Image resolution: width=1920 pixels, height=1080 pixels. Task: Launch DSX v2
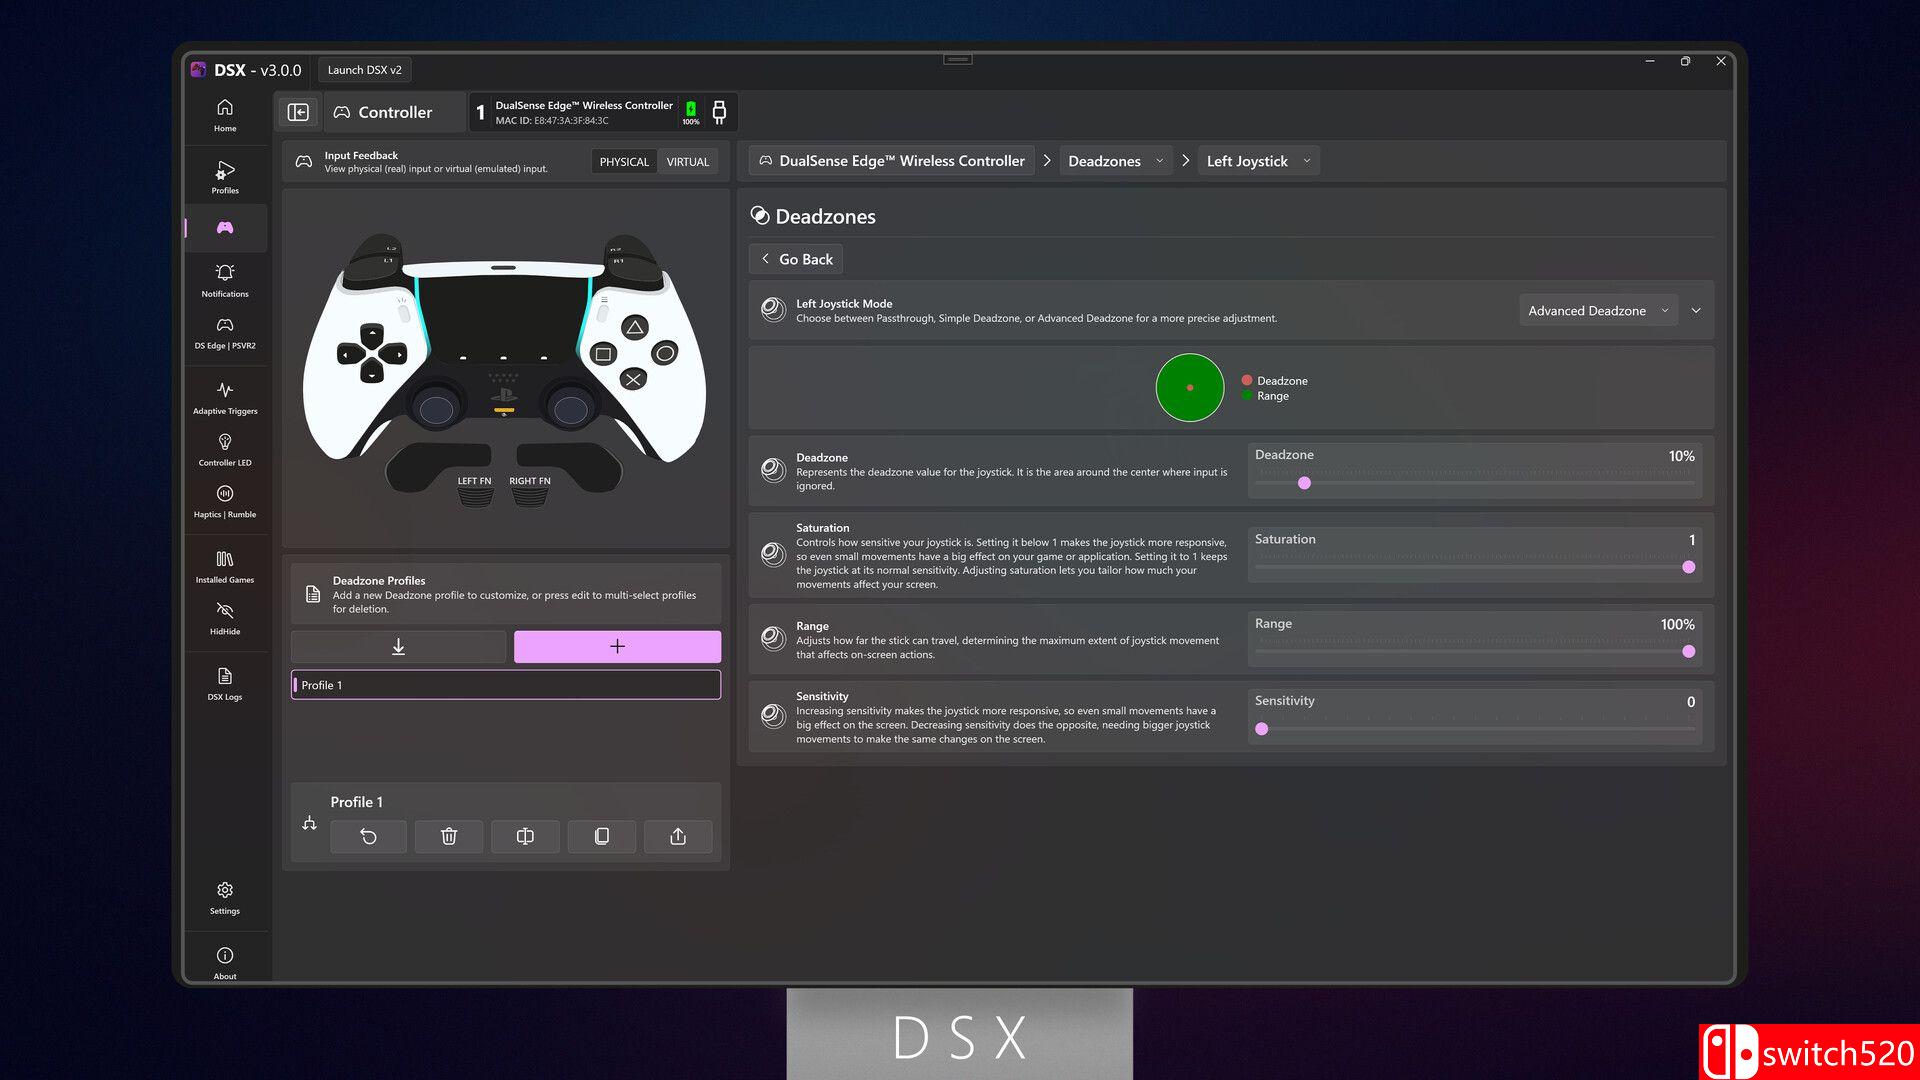coord(364,69)
